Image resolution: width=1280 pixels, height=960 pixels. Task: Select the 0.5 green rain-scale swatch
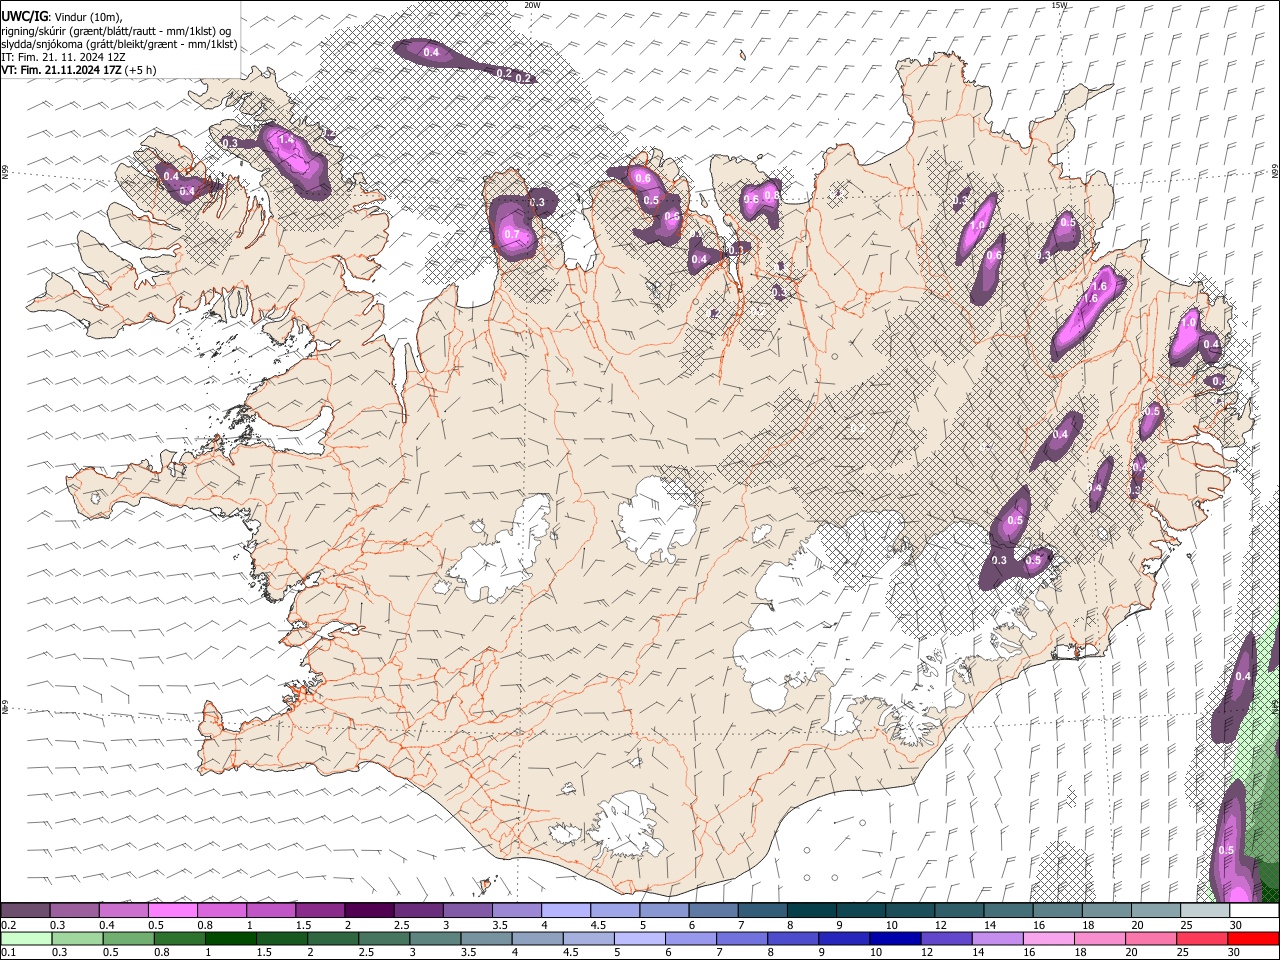pyautogui.click(x=128, y=938)
